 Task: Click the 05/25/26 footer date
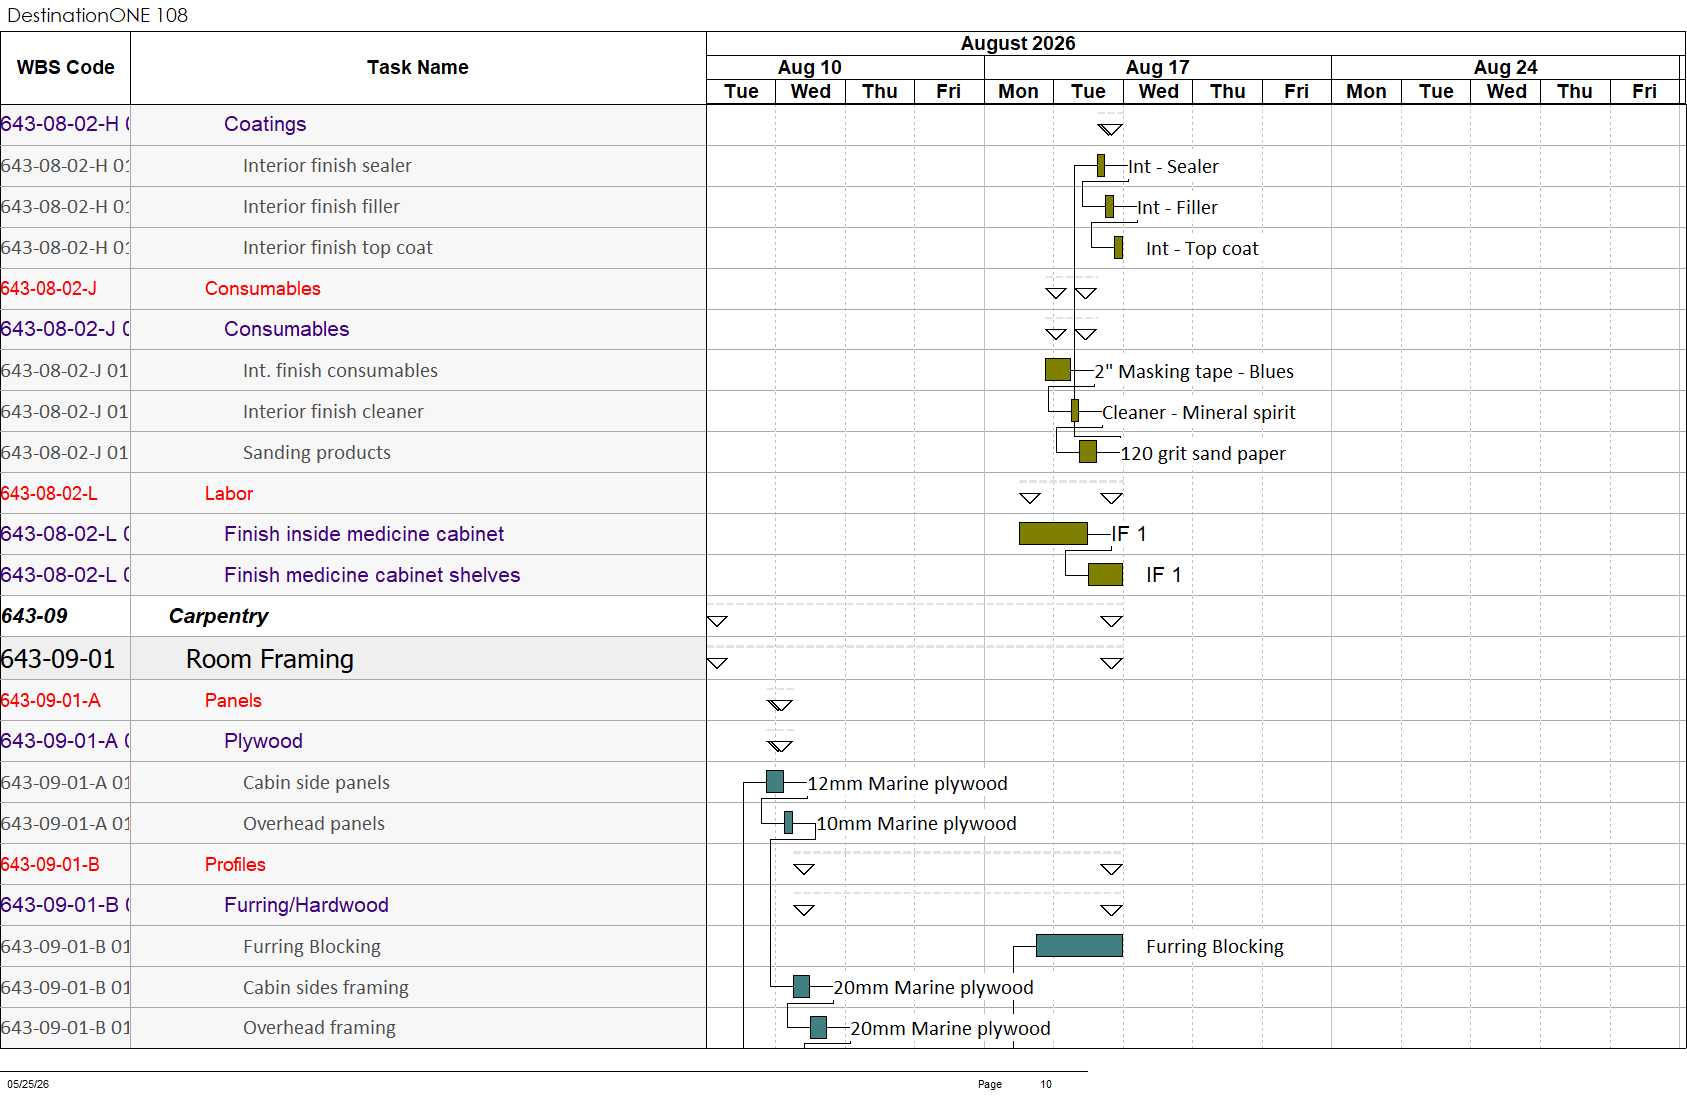[x=28, y=1084]
